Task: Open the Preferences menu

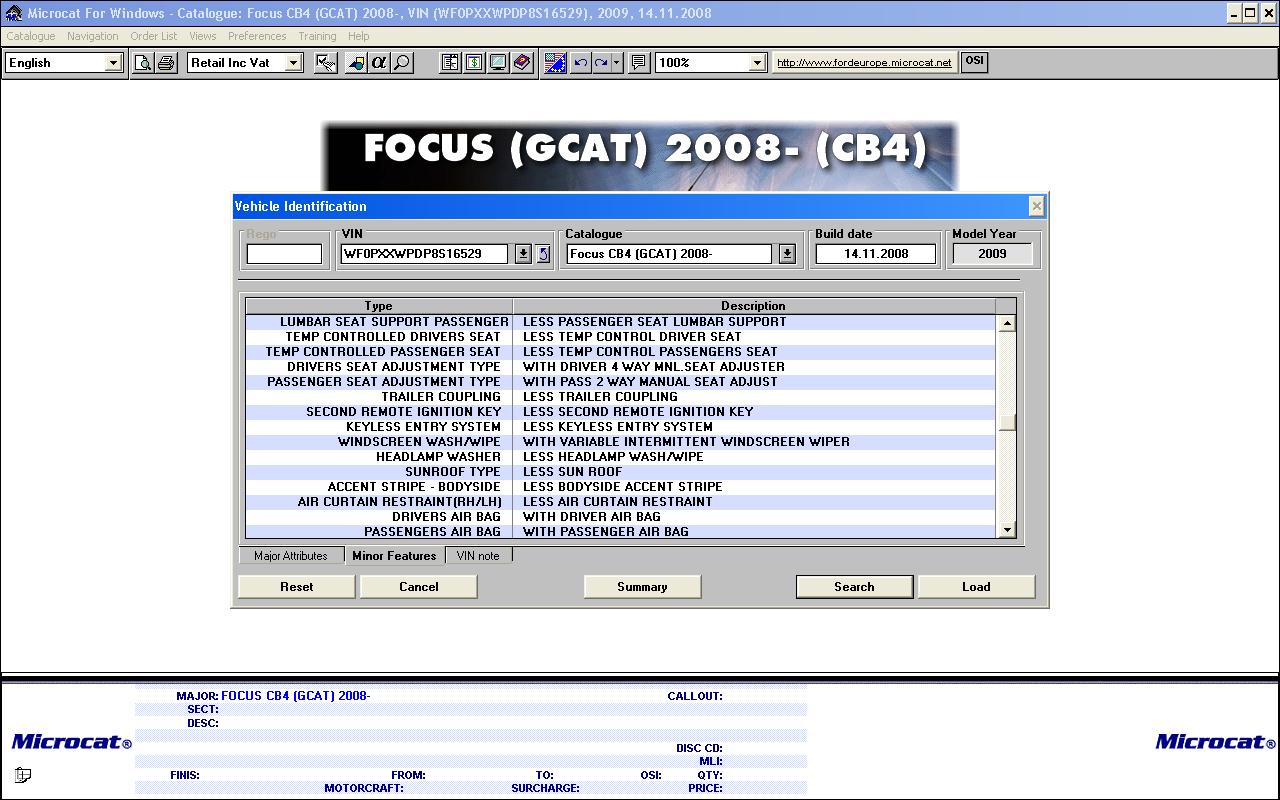Action: (257, 36)
